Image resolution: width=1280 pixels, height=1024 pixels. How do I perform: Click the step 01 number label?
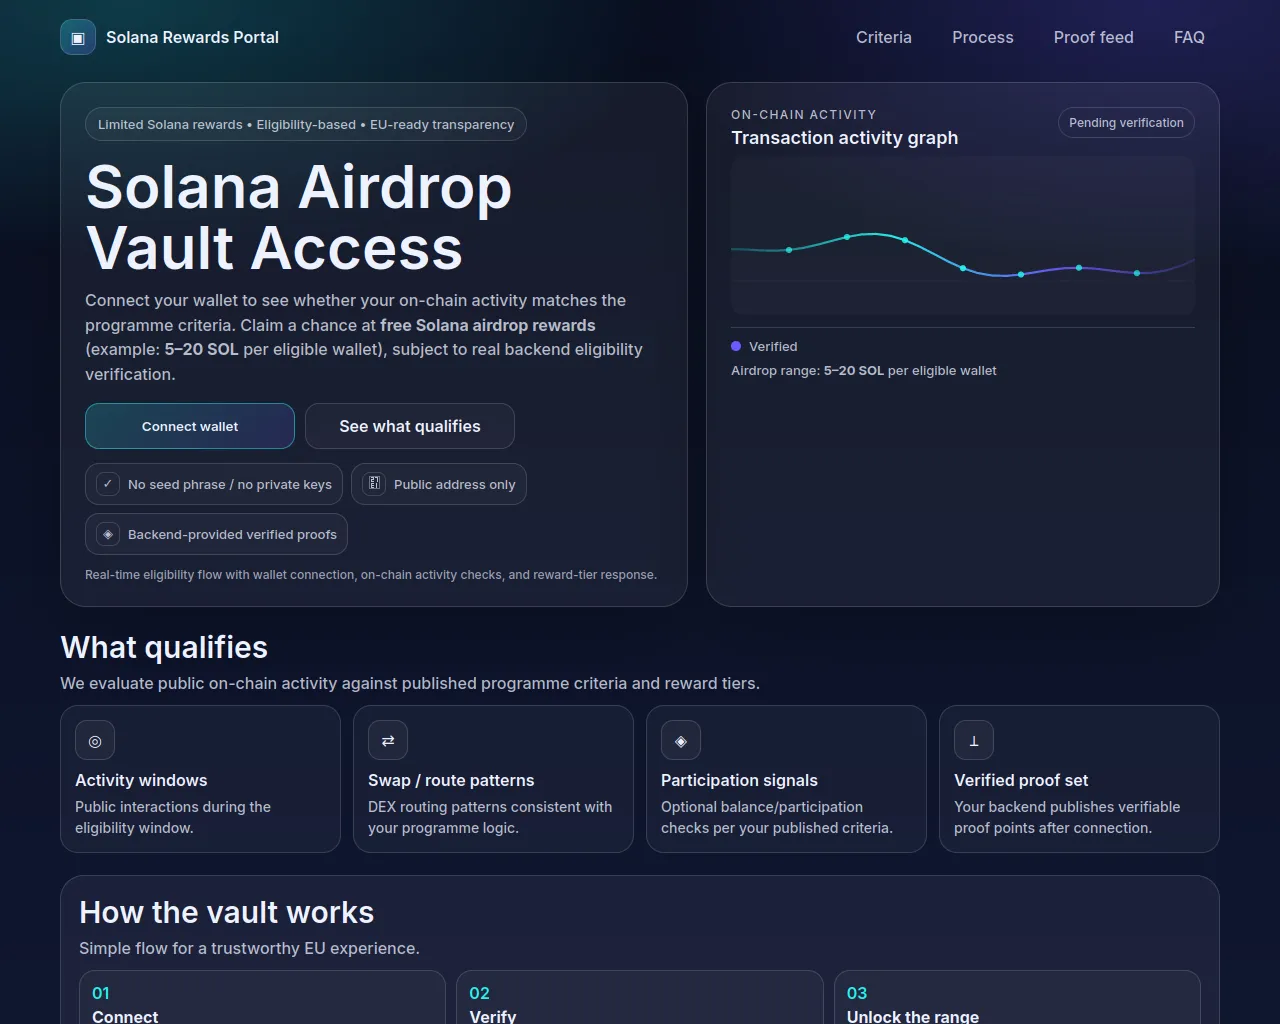coord(101,993)
